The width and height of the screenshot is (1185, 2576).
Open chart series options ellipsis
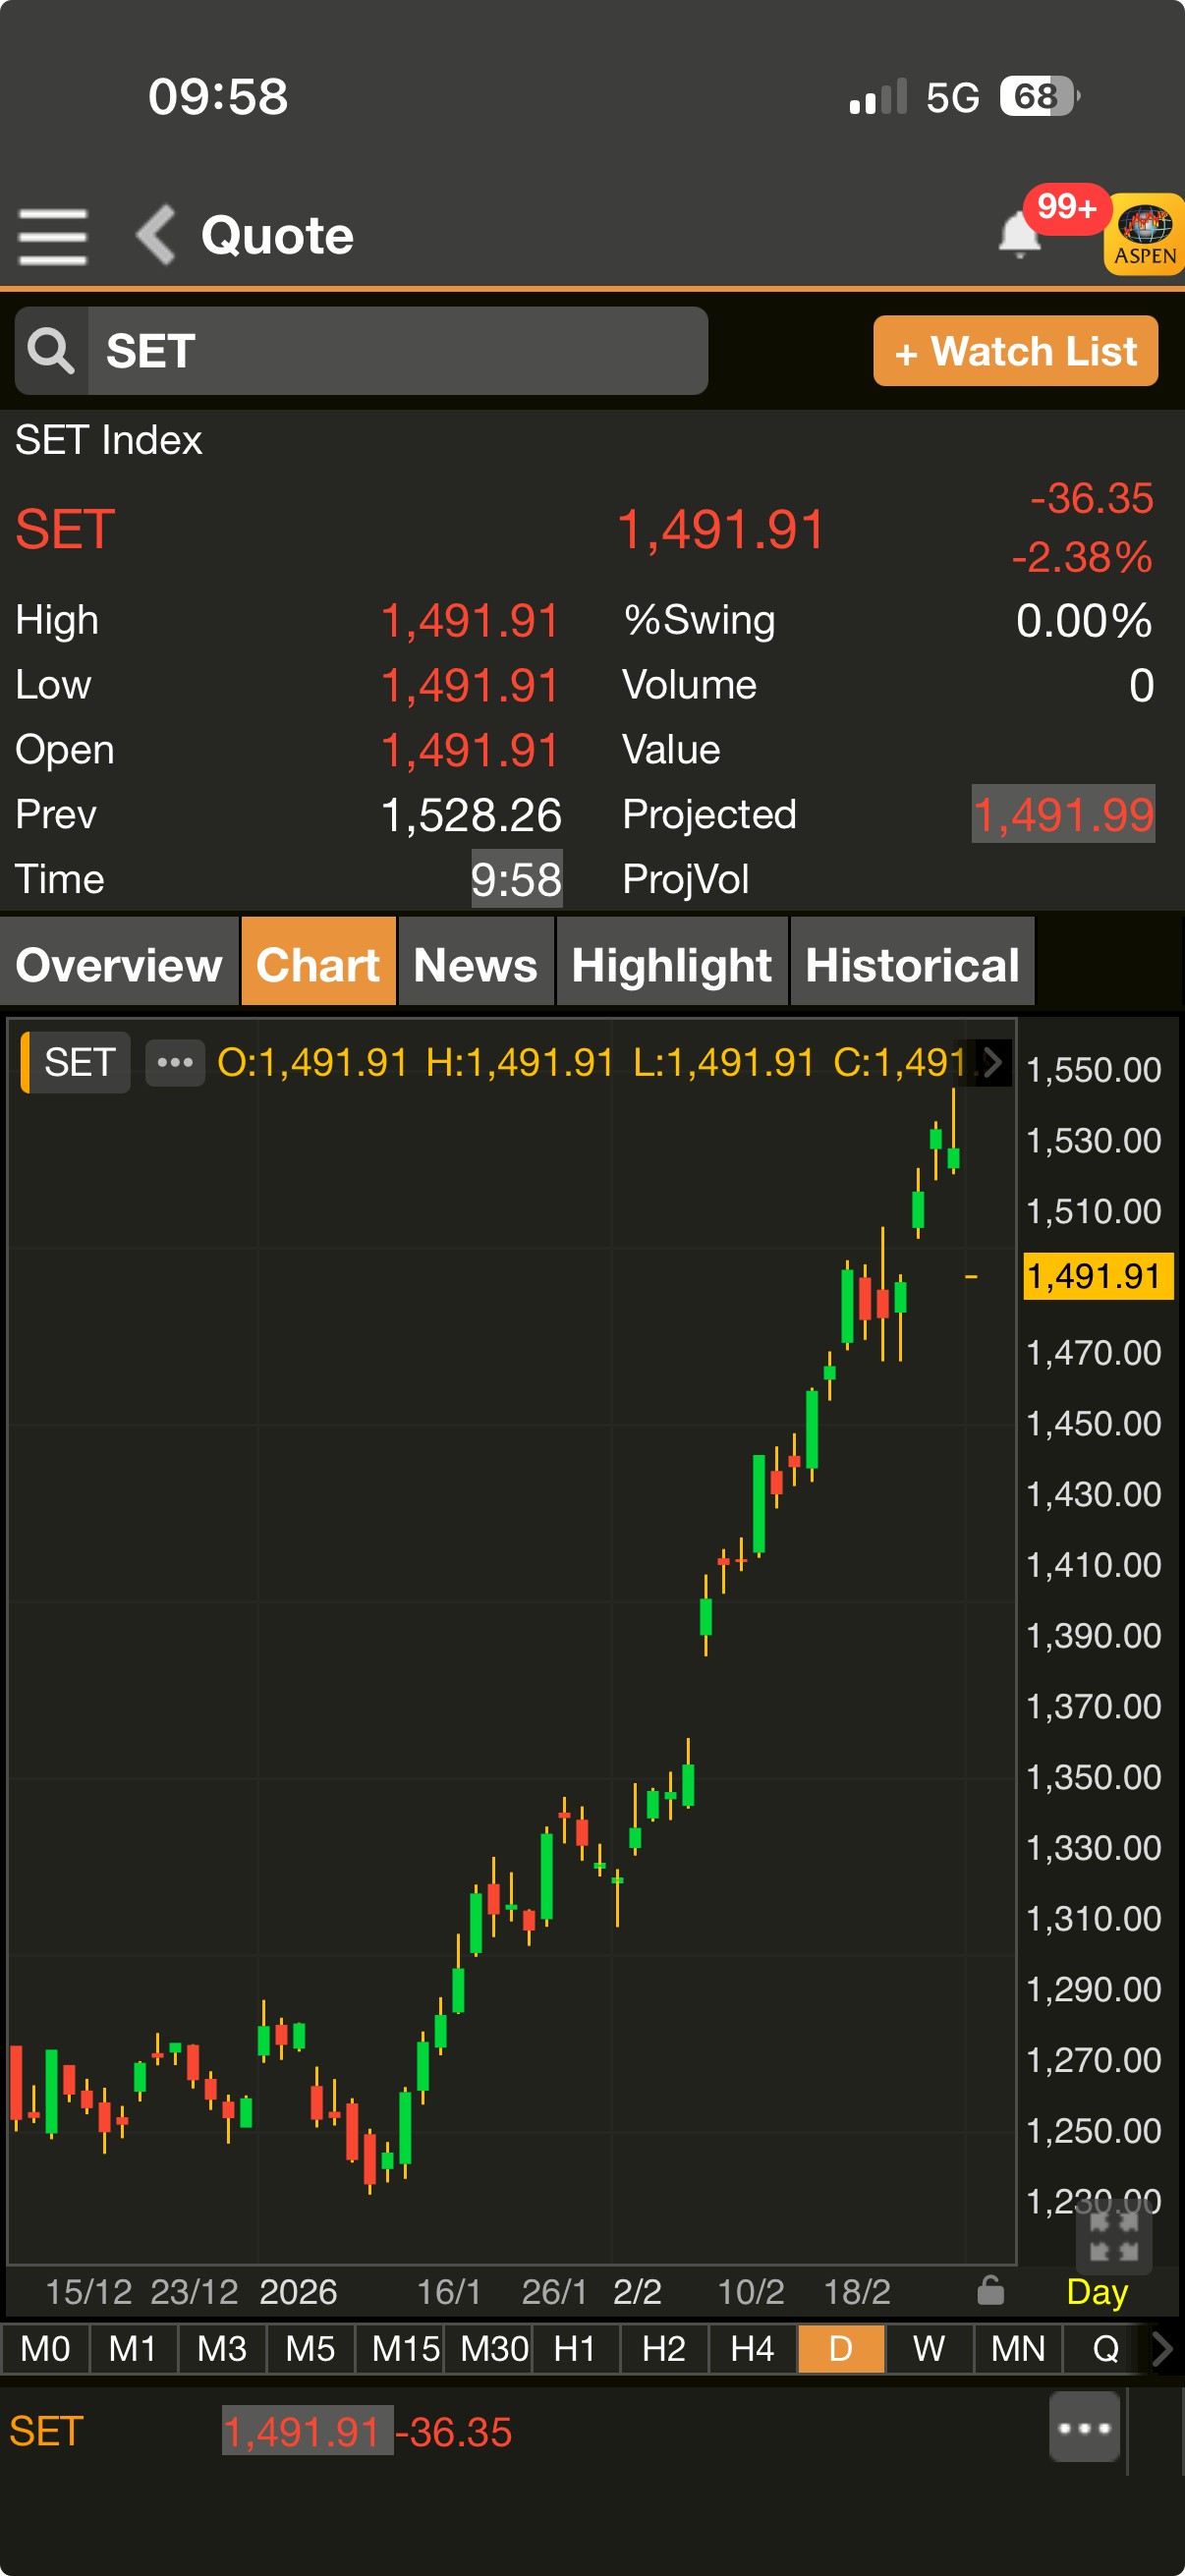(175, 1062)
